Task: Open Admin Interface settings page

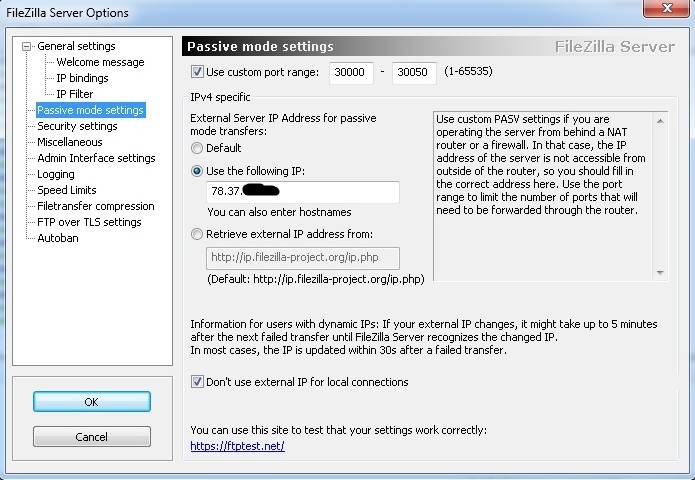Action: 96,158
